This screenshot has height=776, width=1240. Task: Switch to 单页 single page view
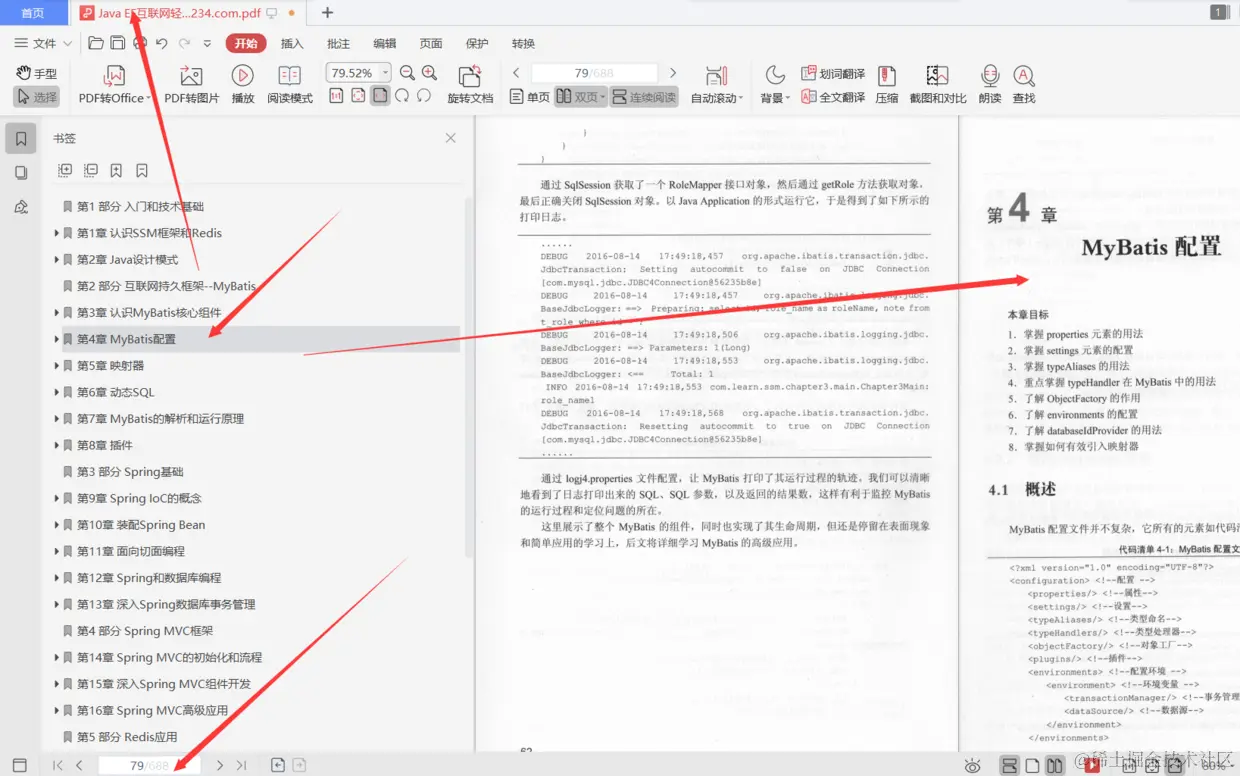click(530, 97)
